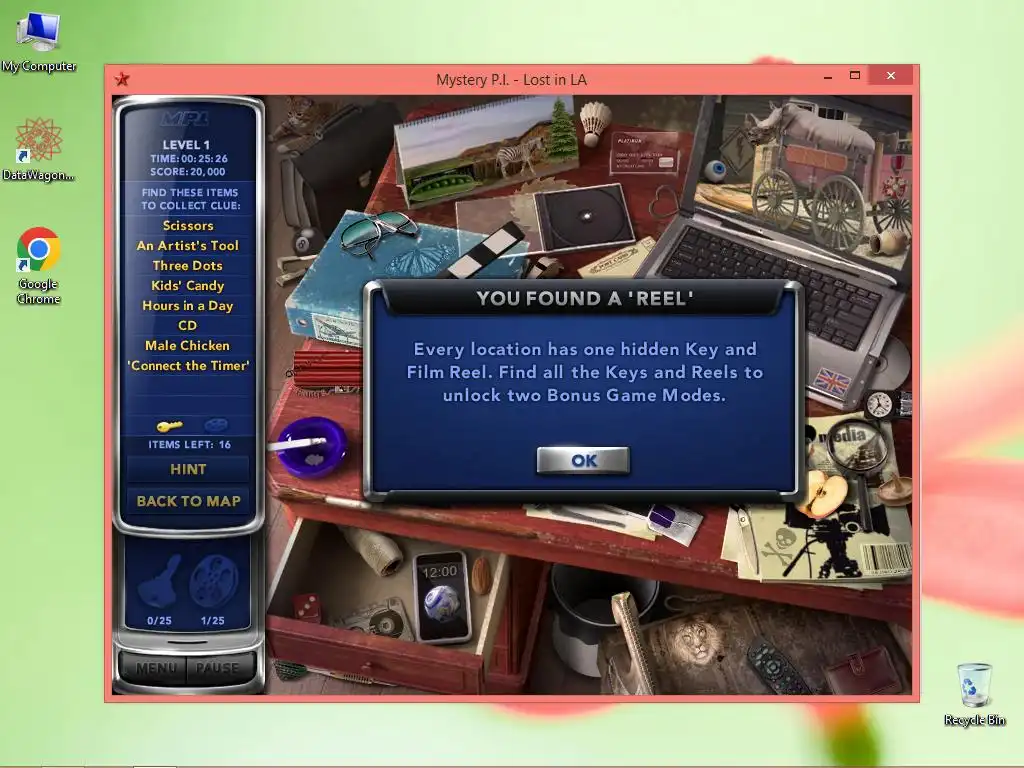
Task: Close the Mystery P.I. window
Action: (x=891, y=76)
